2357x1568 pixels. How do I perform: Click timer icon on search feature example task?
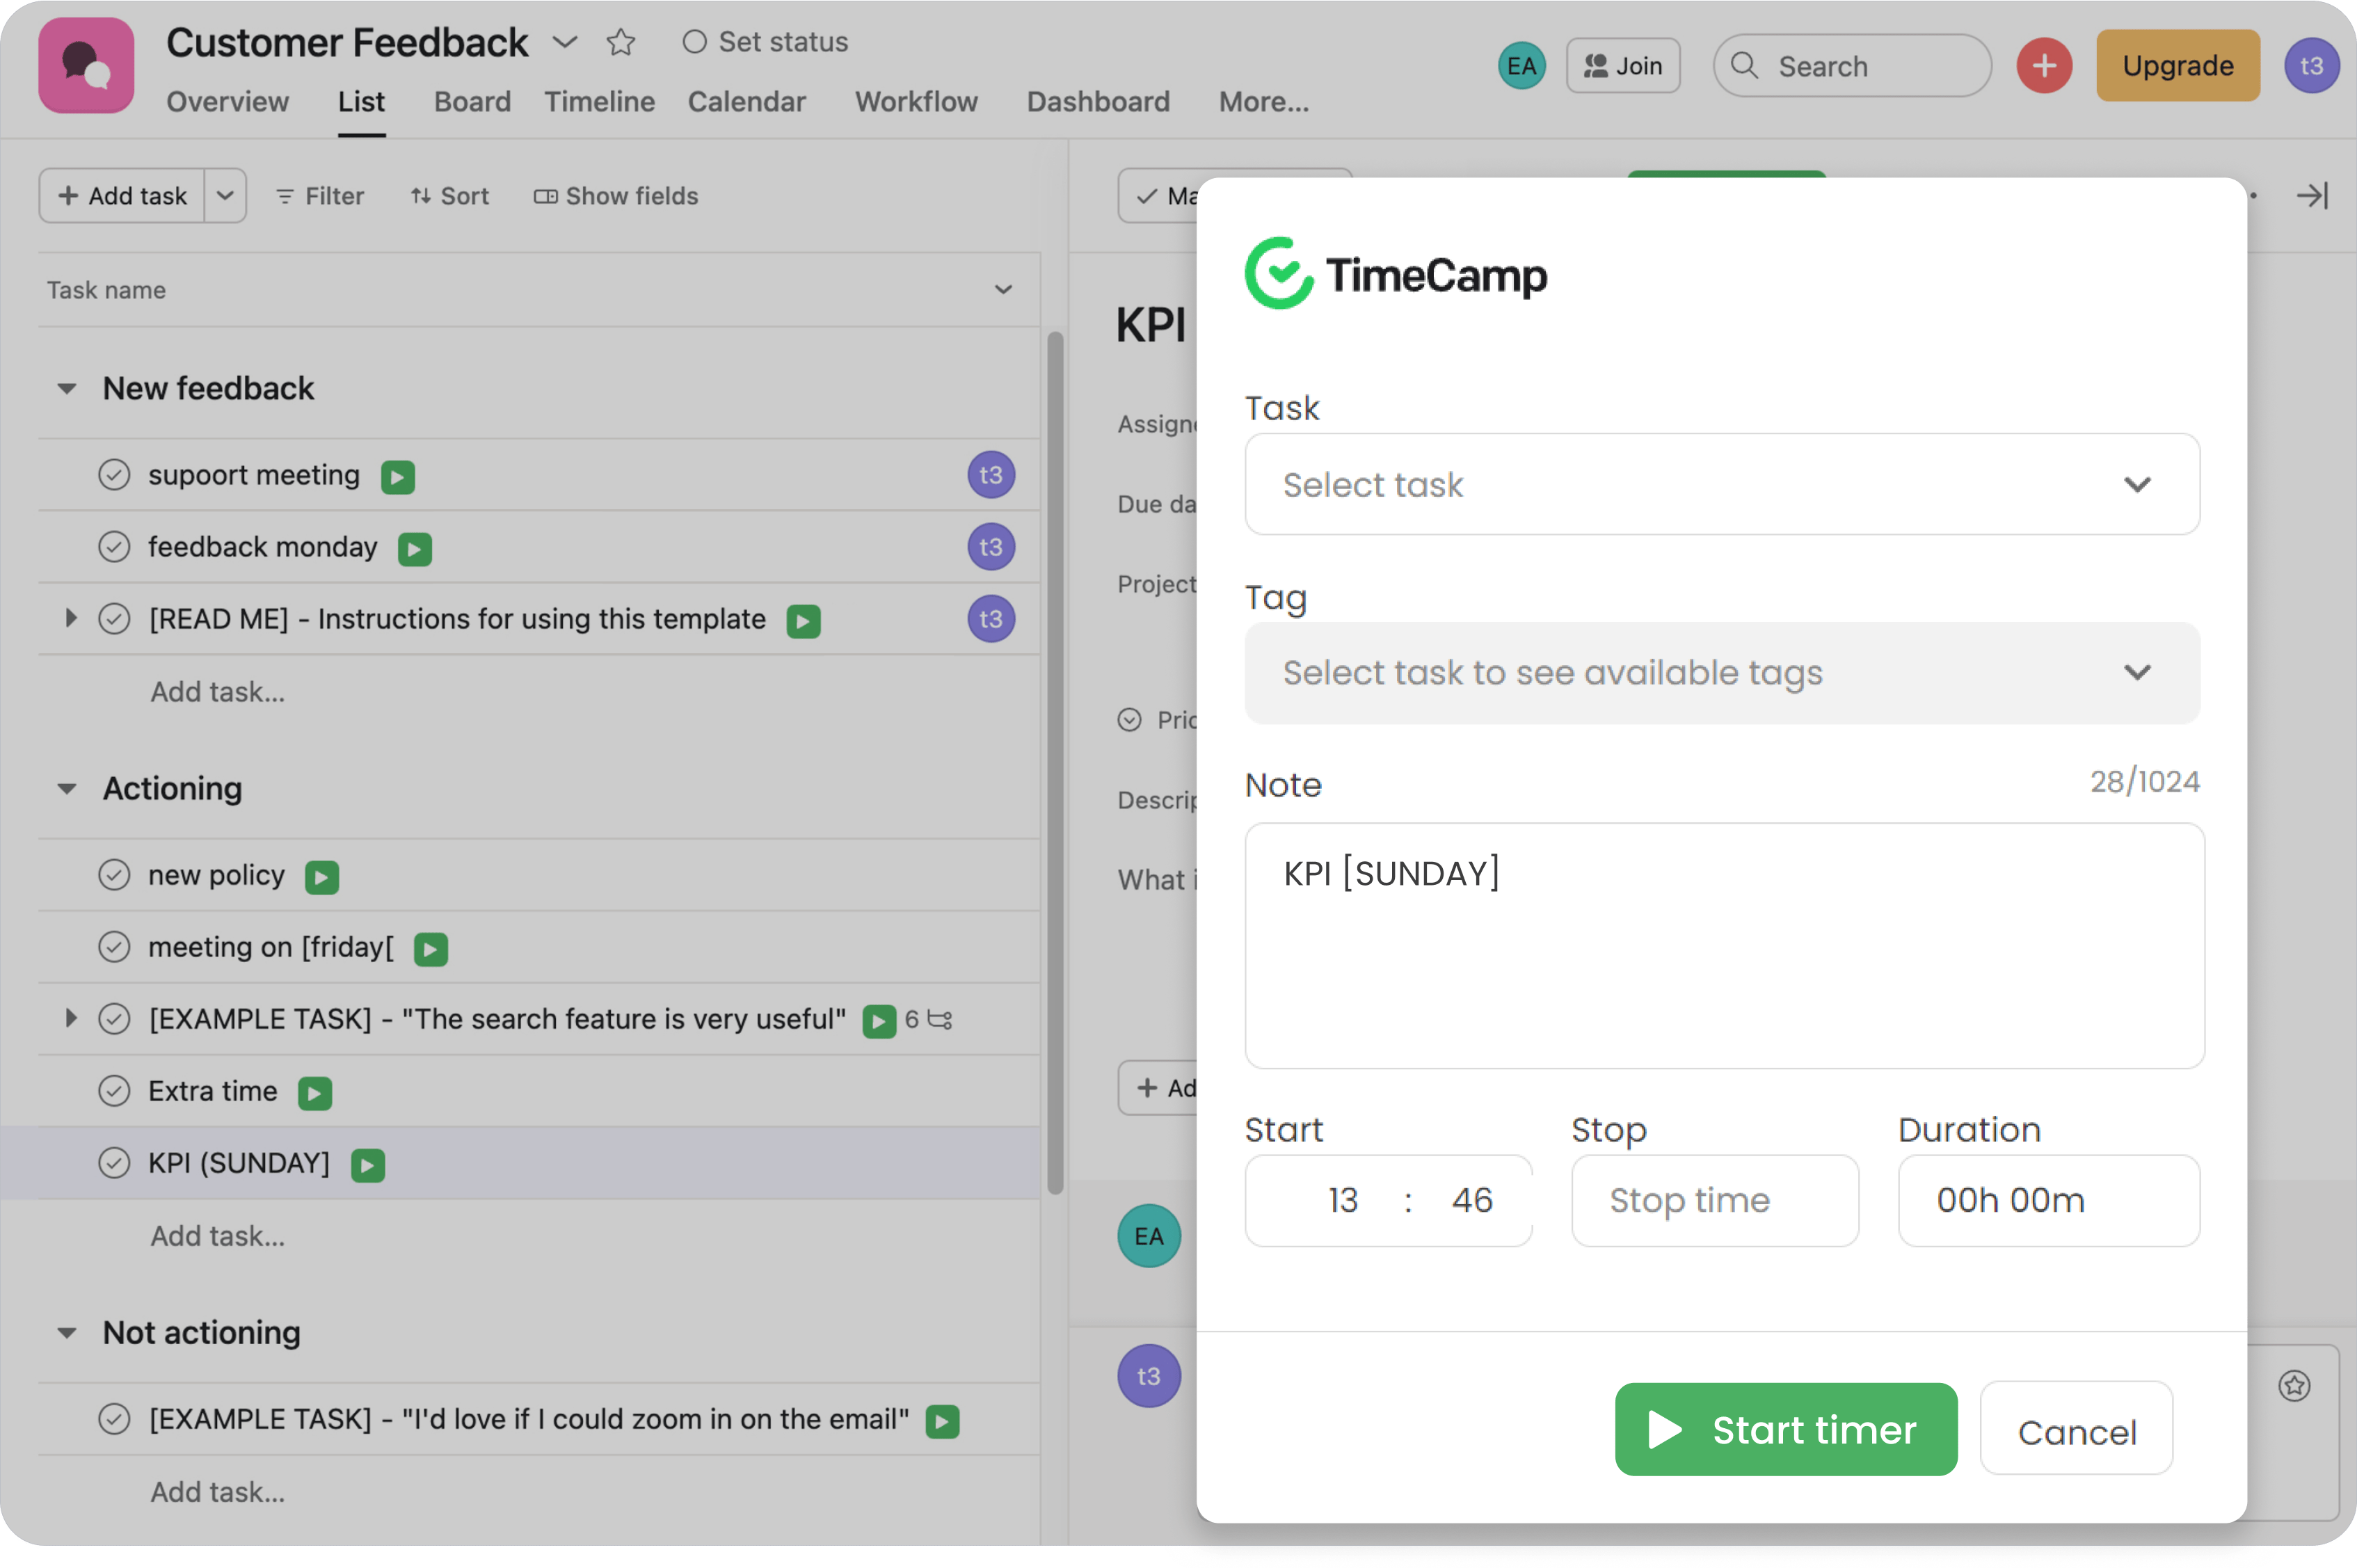coord(879,1021)
